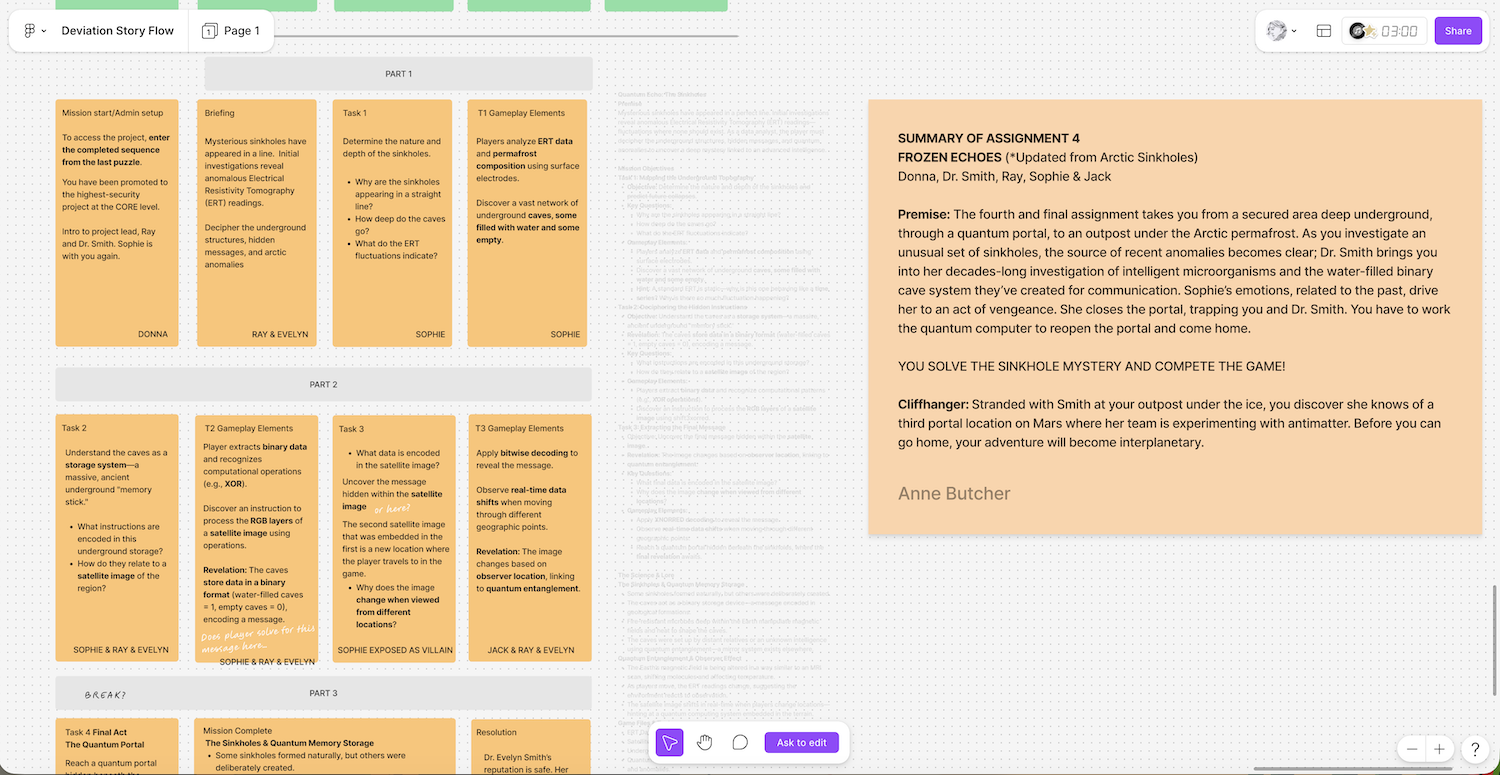Select the Task 2 sticky note

117,538
